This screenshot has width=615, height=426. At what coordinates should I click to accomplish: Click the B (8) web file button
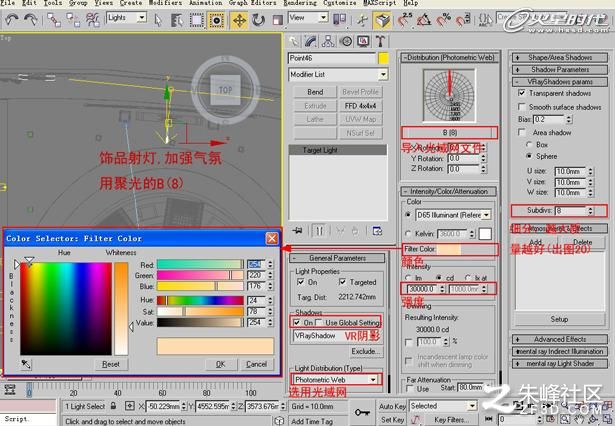(449, 133)
